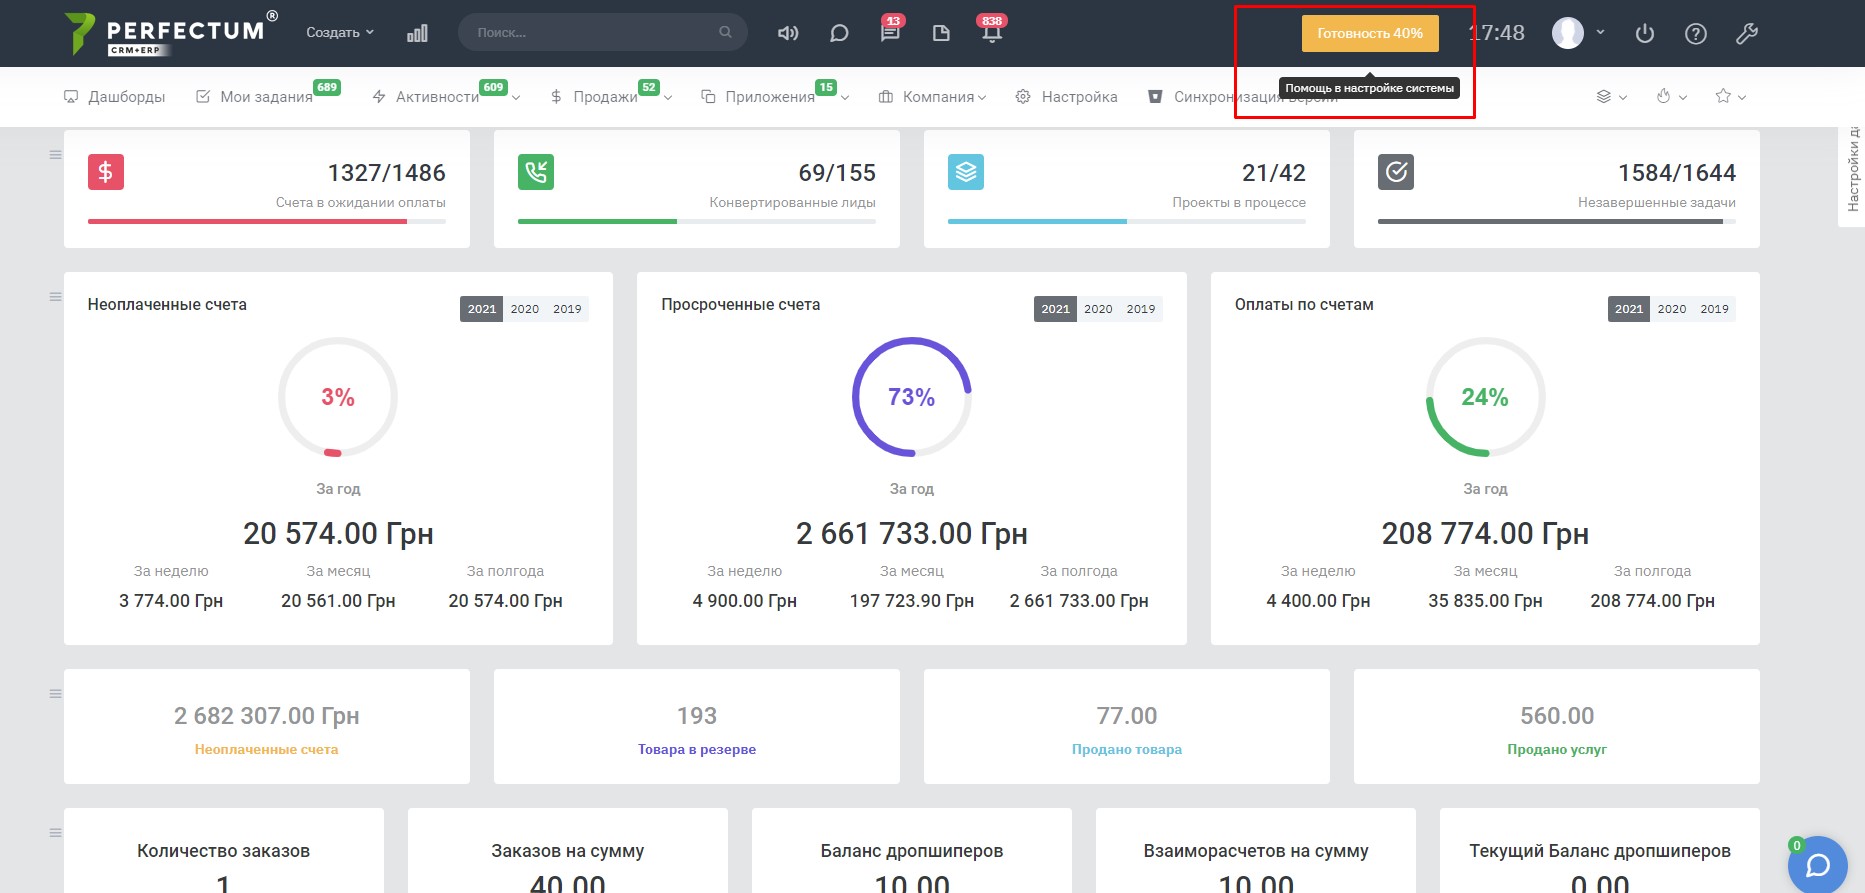Click the power logout icon

[x=1644, y=34]
